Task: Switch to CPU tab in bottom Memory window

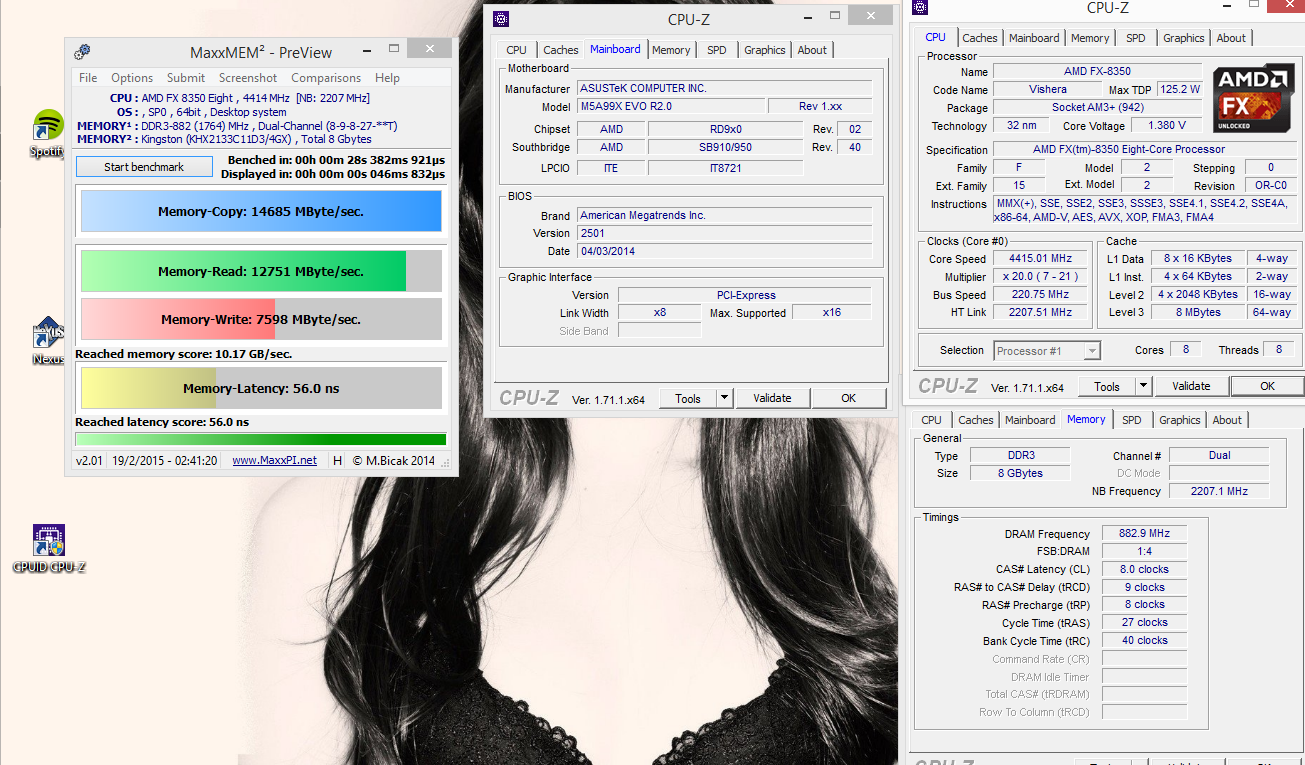Action: pyautogui.click(x=931, y=420)
